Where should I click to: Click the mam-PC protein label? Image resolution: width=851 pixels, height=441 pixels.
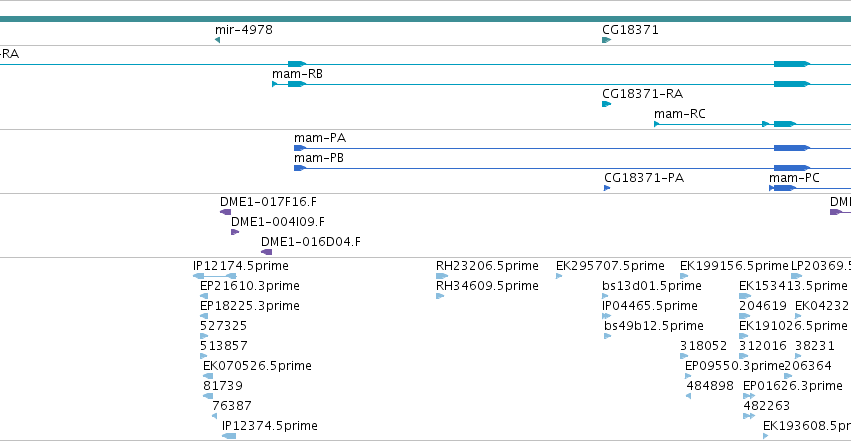794,177
